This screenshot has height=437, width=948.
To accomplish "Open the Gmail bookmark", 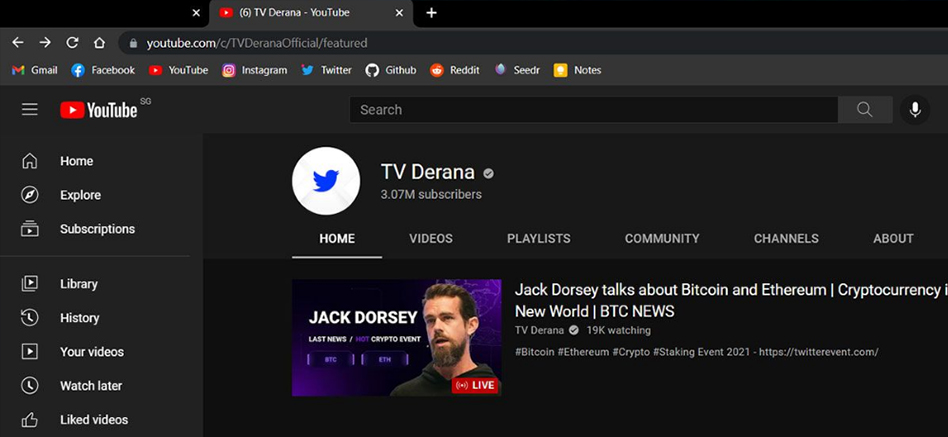I will (34, 70).
